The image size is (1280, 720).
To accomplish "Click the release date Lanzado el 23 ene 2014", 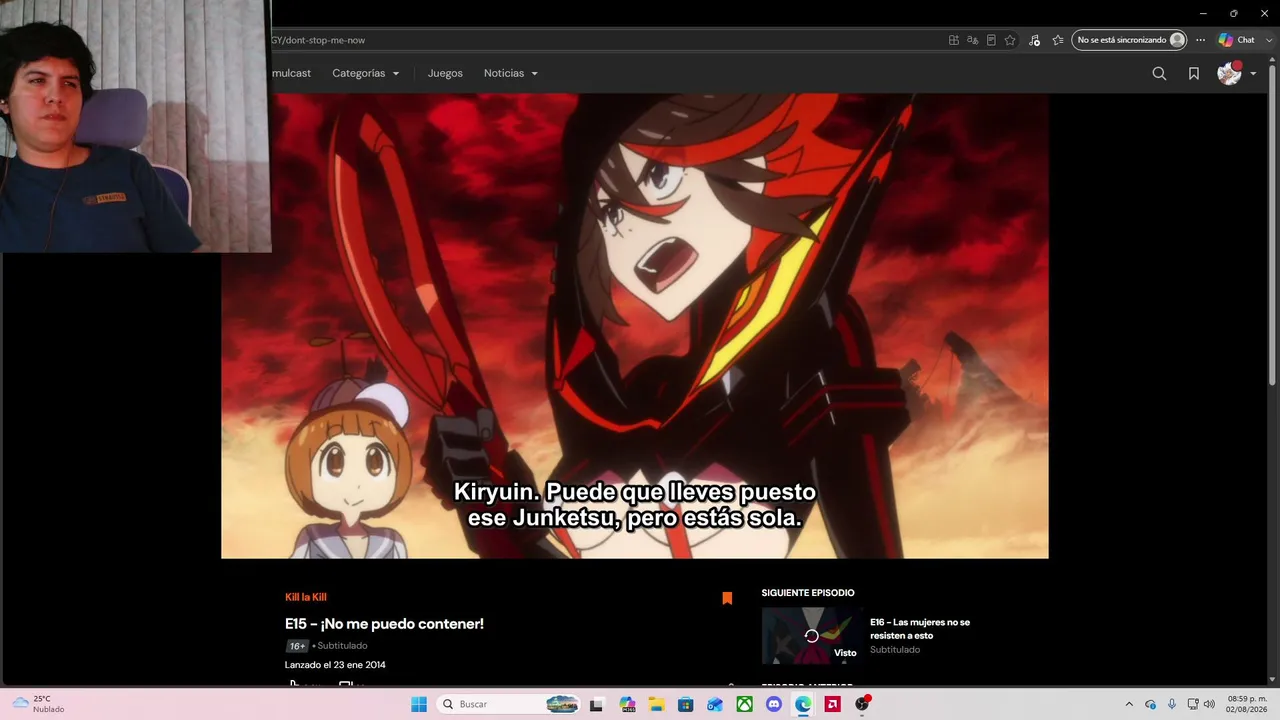I will coord(335,665).
